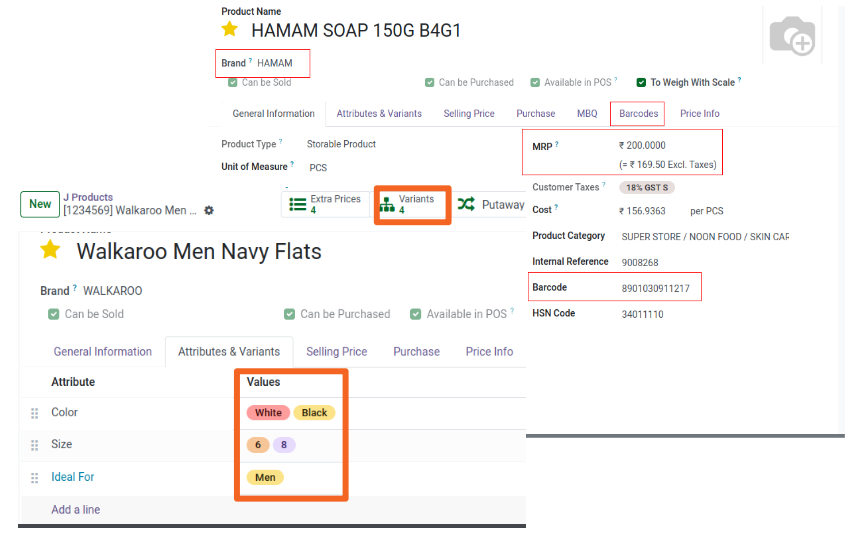Open Selling Price tab on Walkaroo product
Viewport: 852px width, 540px height.
(336, 351)
